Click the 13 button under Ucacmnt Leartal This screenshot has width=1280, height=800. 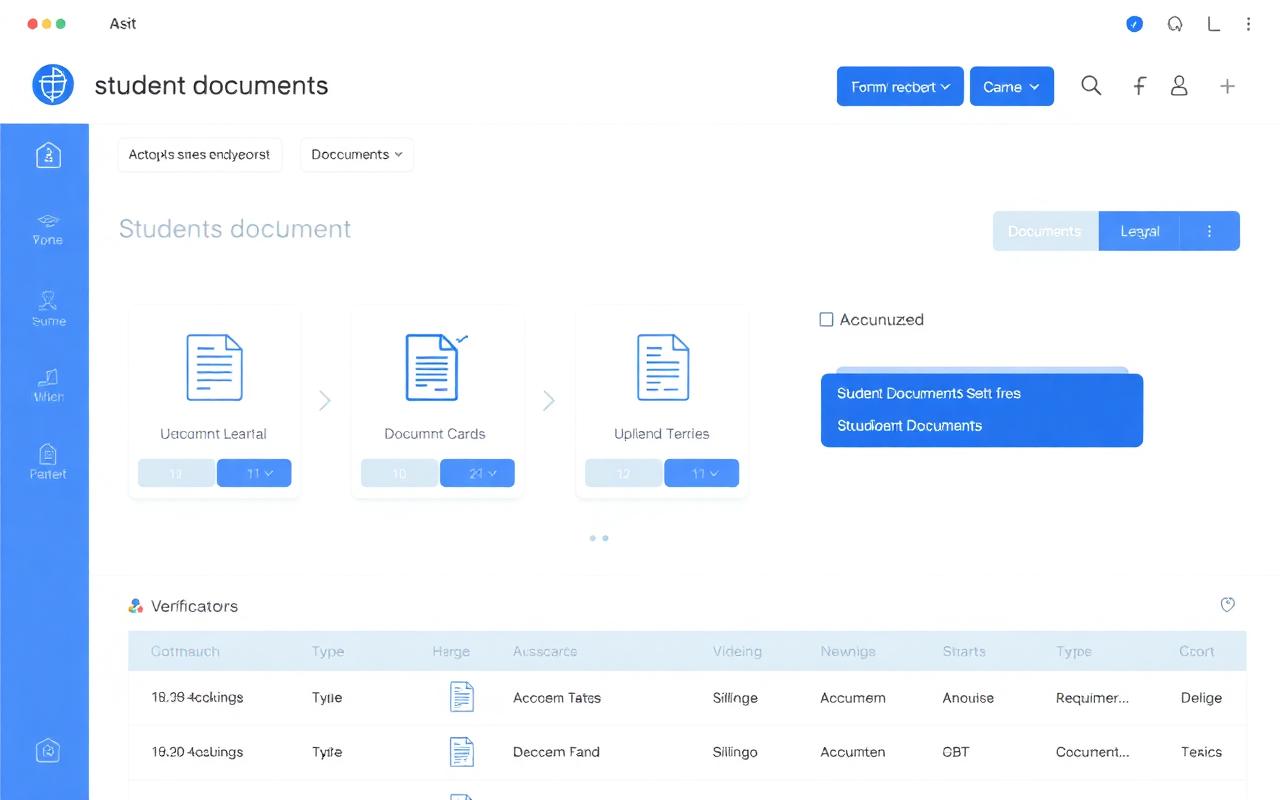tap(176, 473)
